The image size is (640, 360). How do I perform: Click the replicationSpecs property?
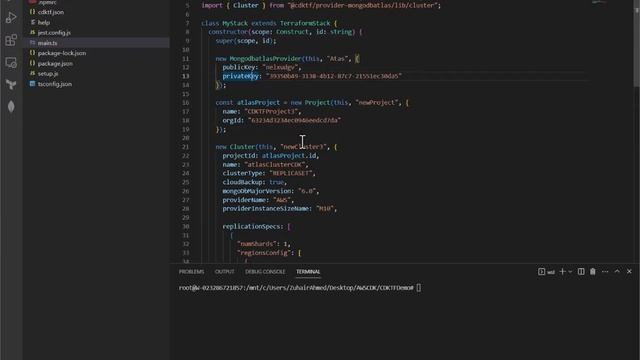tap(252, 227)
